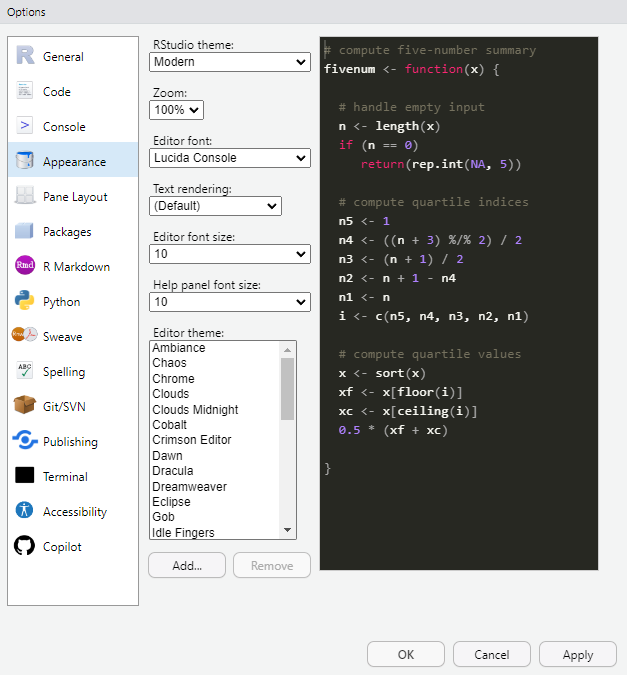Click the Publishing icon
This screenshot has height=675, width=627.
(x=25, y=441)
